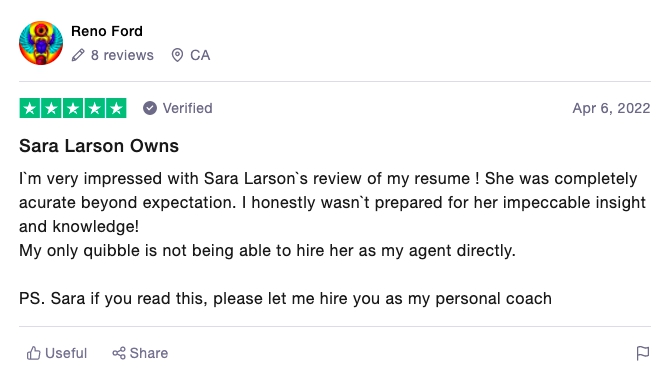Click the second green rating star
Viewport: 671px width, 384px height.
tap(51, 108)
